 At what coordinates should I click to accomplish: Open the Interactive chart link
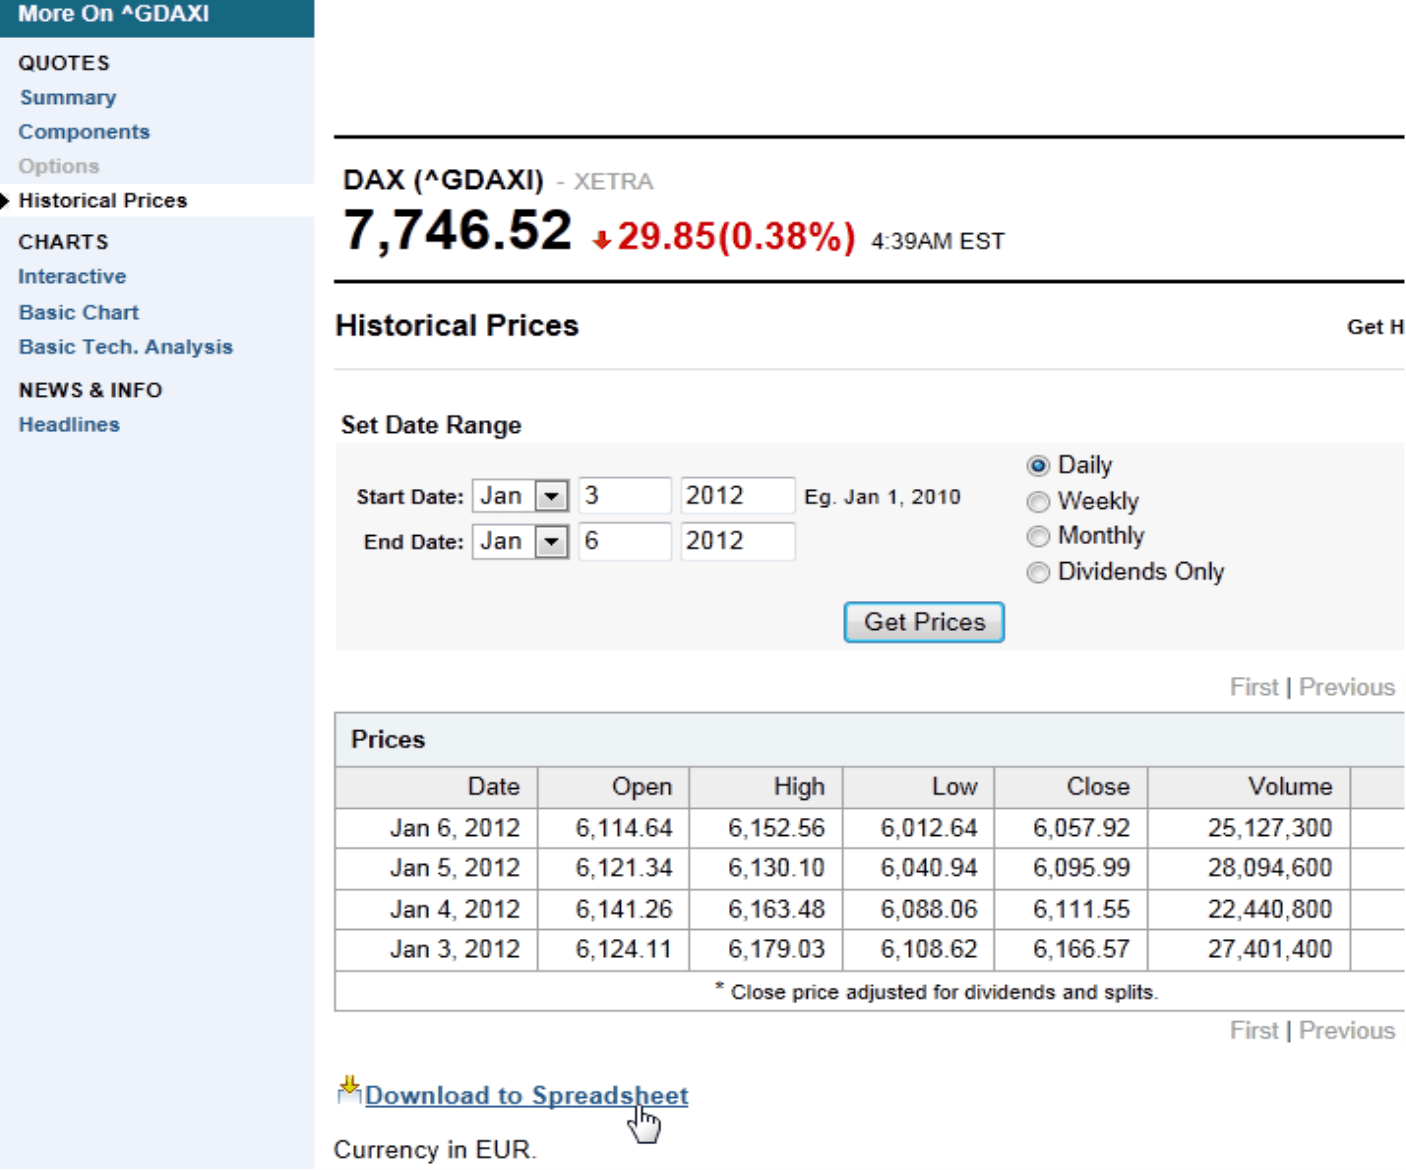coord(72,276)
